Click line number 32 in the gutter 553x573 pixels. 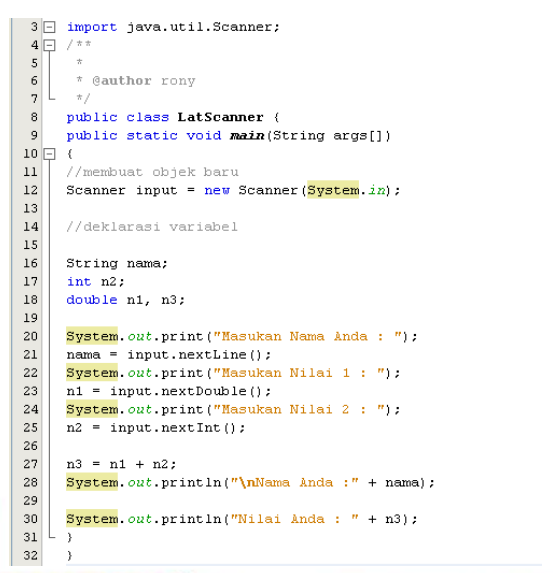click(x=30, y=555)
